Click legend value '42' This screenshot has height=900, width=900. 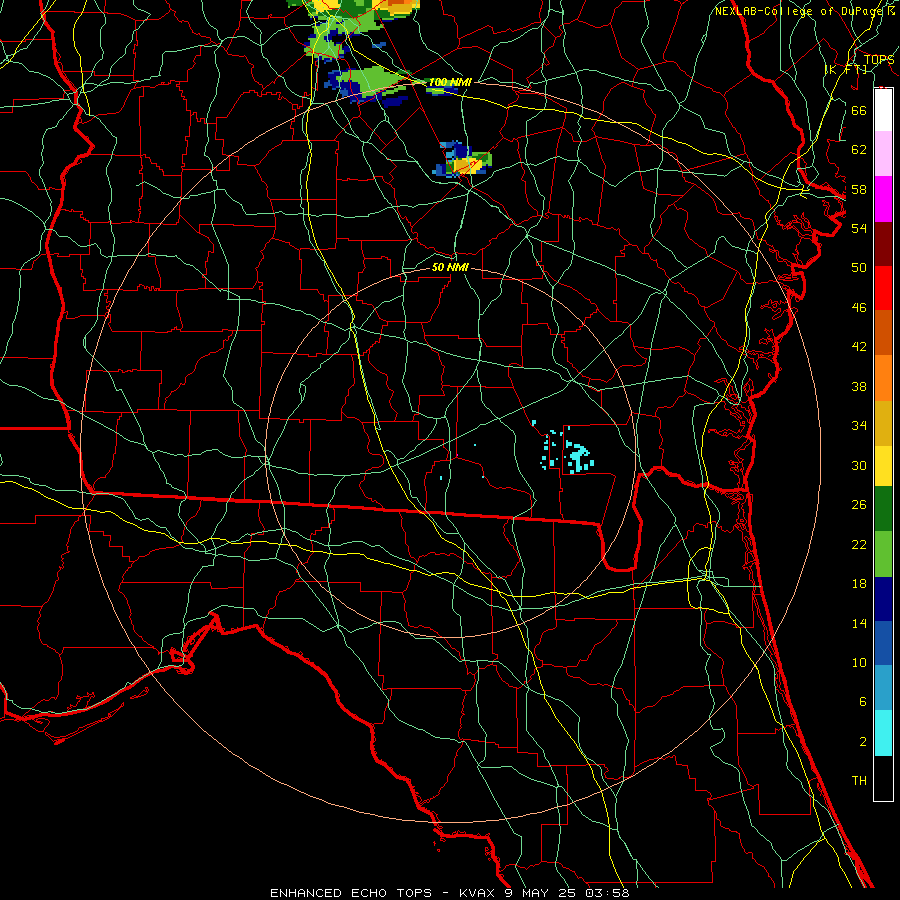click(859, 347)
